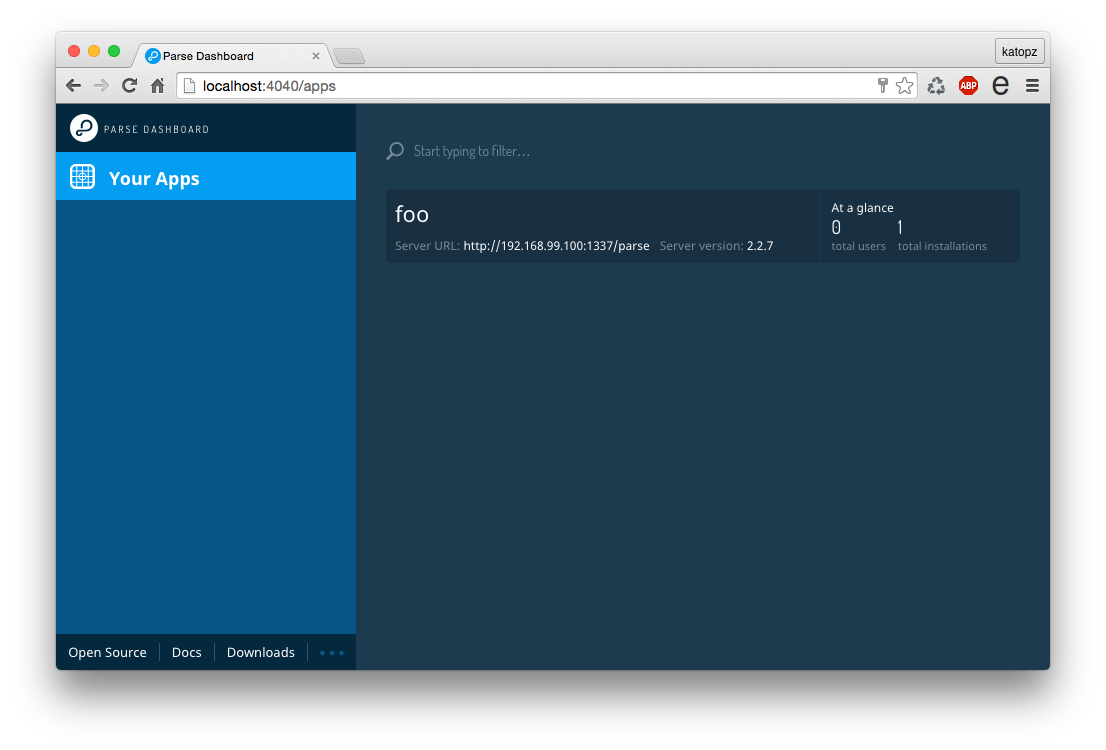Click the 'e' extension icon
Viewport: 1106px width, 750px height.
point(1000,86)
